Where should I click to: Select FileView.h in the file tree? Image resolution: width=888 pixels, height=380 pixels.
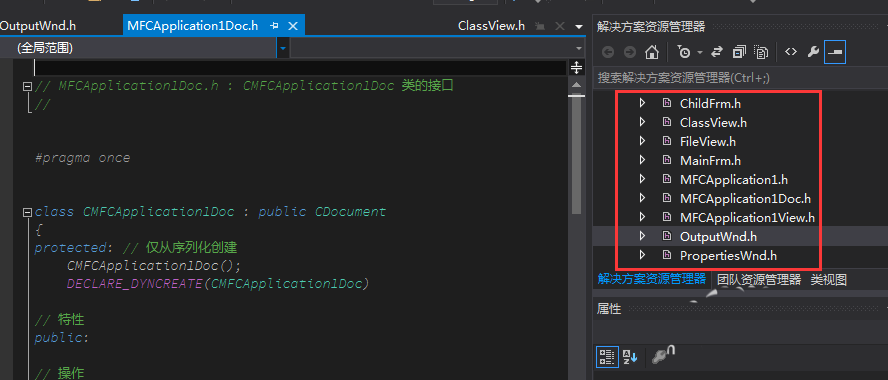pyautogui.click(x=707, y=142)
